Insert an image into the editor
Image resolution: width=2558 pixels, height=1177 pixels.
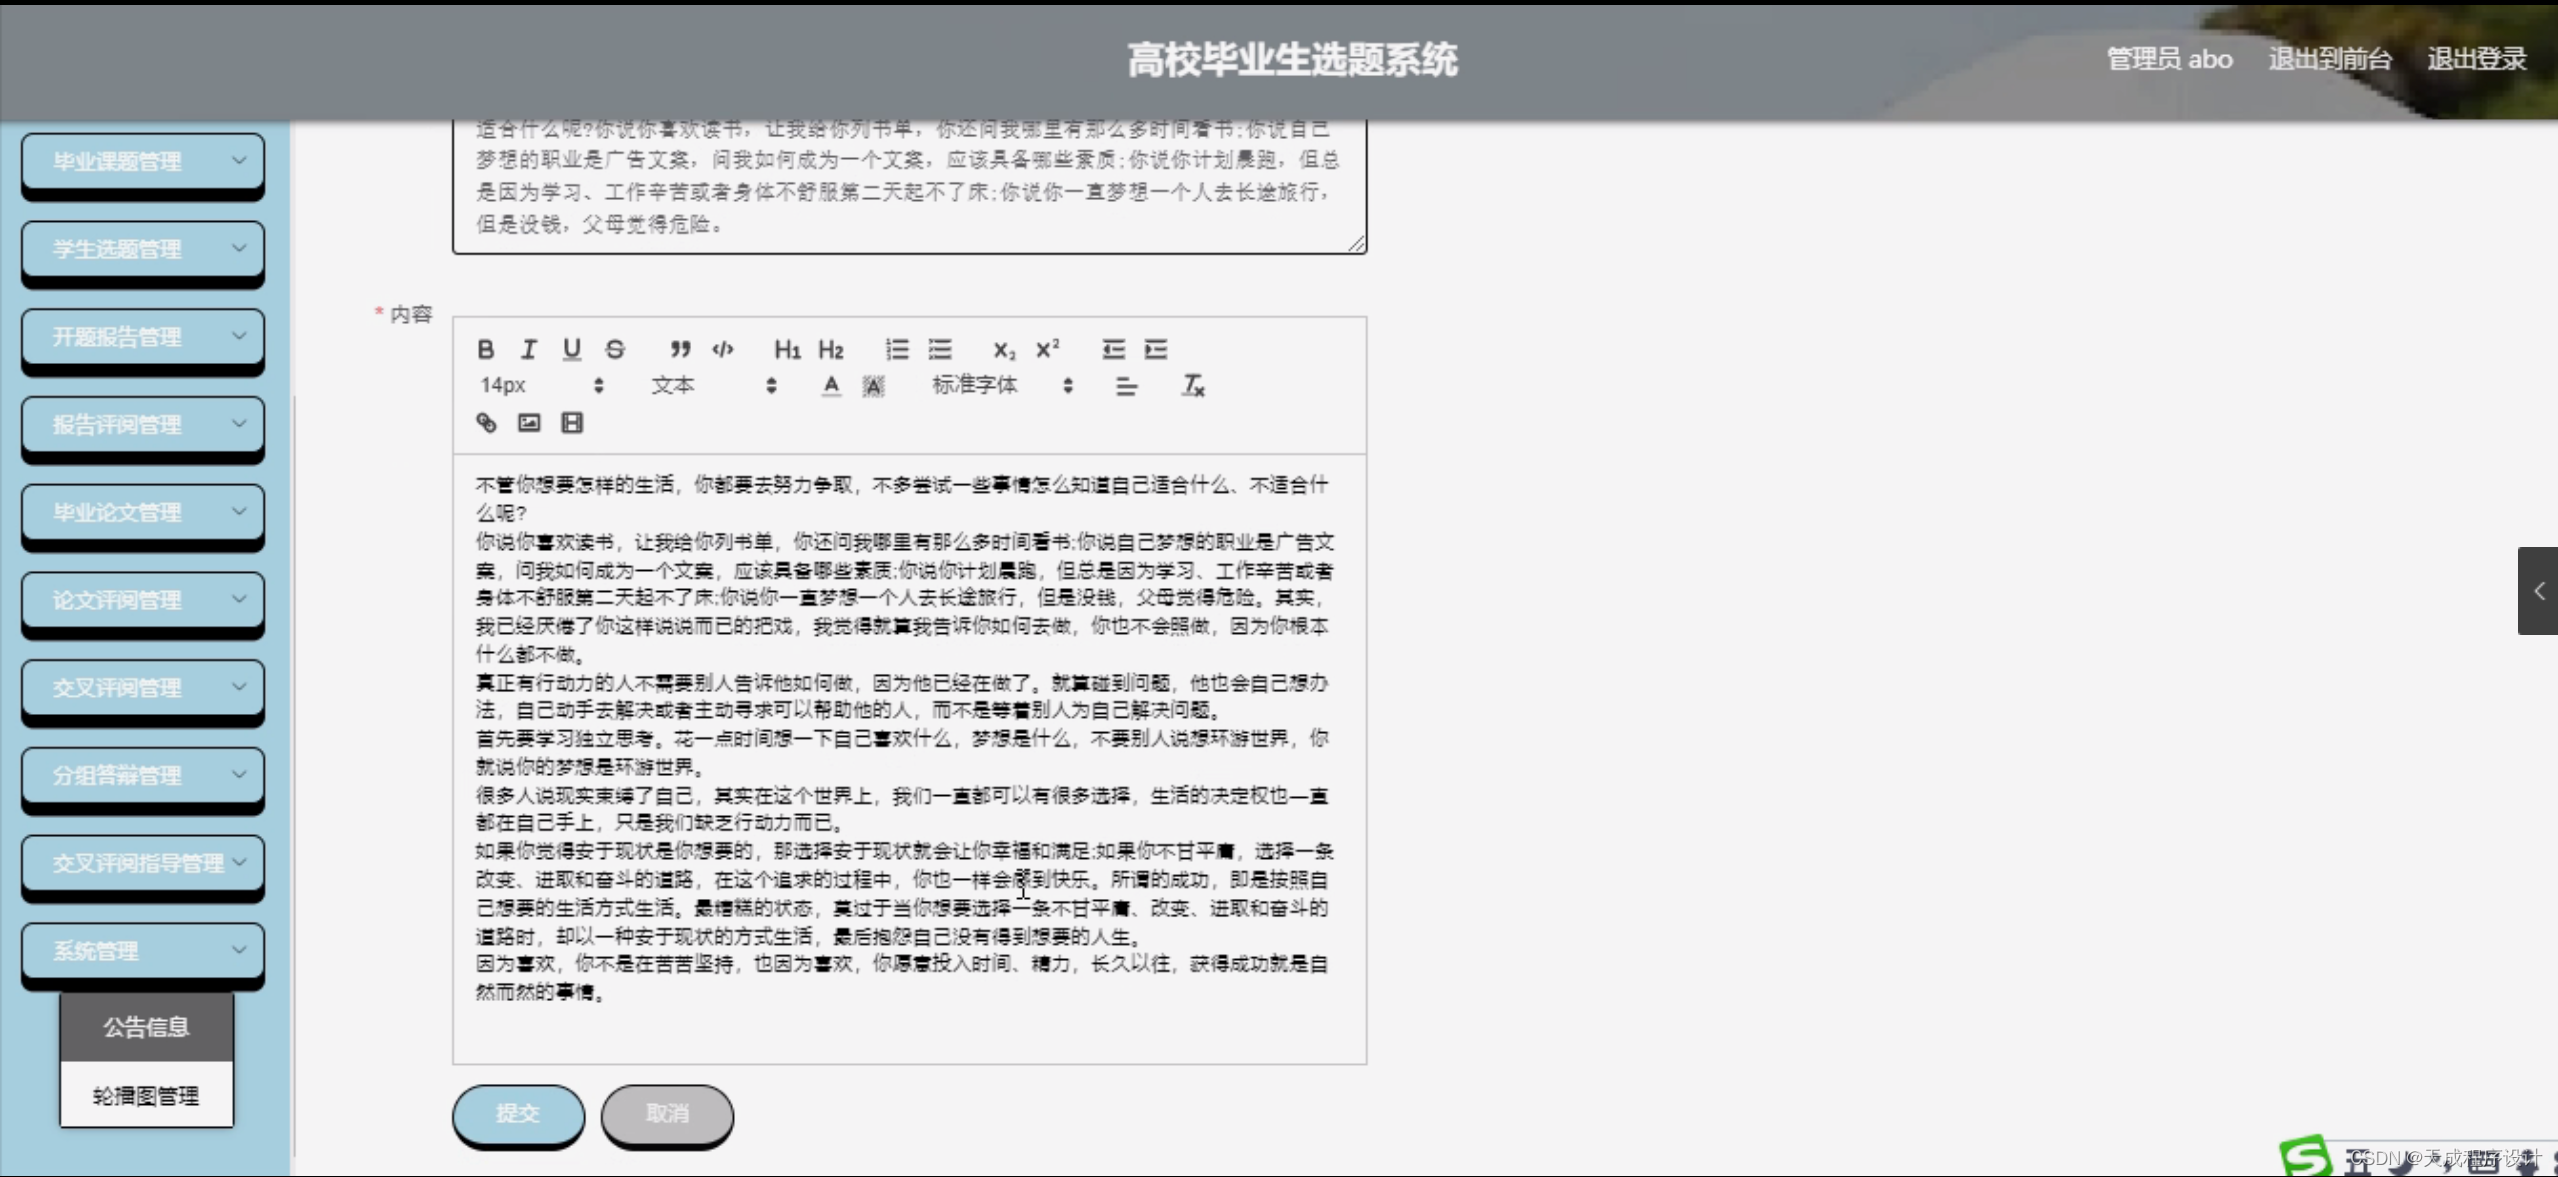pyautogui.click(x=529, y=423)
